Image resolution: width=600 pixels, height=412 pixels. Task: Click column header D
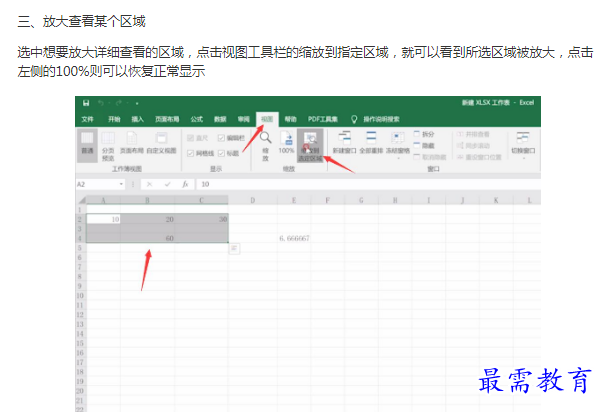pos(253,200)
